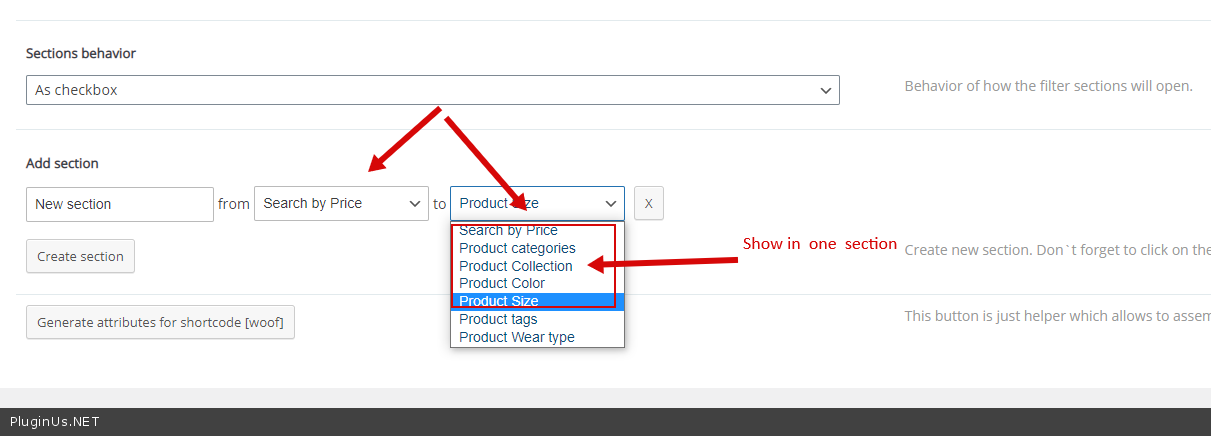Select 'Product tags' from the dropdown list
Viewport: 1211px width, 436px height.
(x=498, y=319)
